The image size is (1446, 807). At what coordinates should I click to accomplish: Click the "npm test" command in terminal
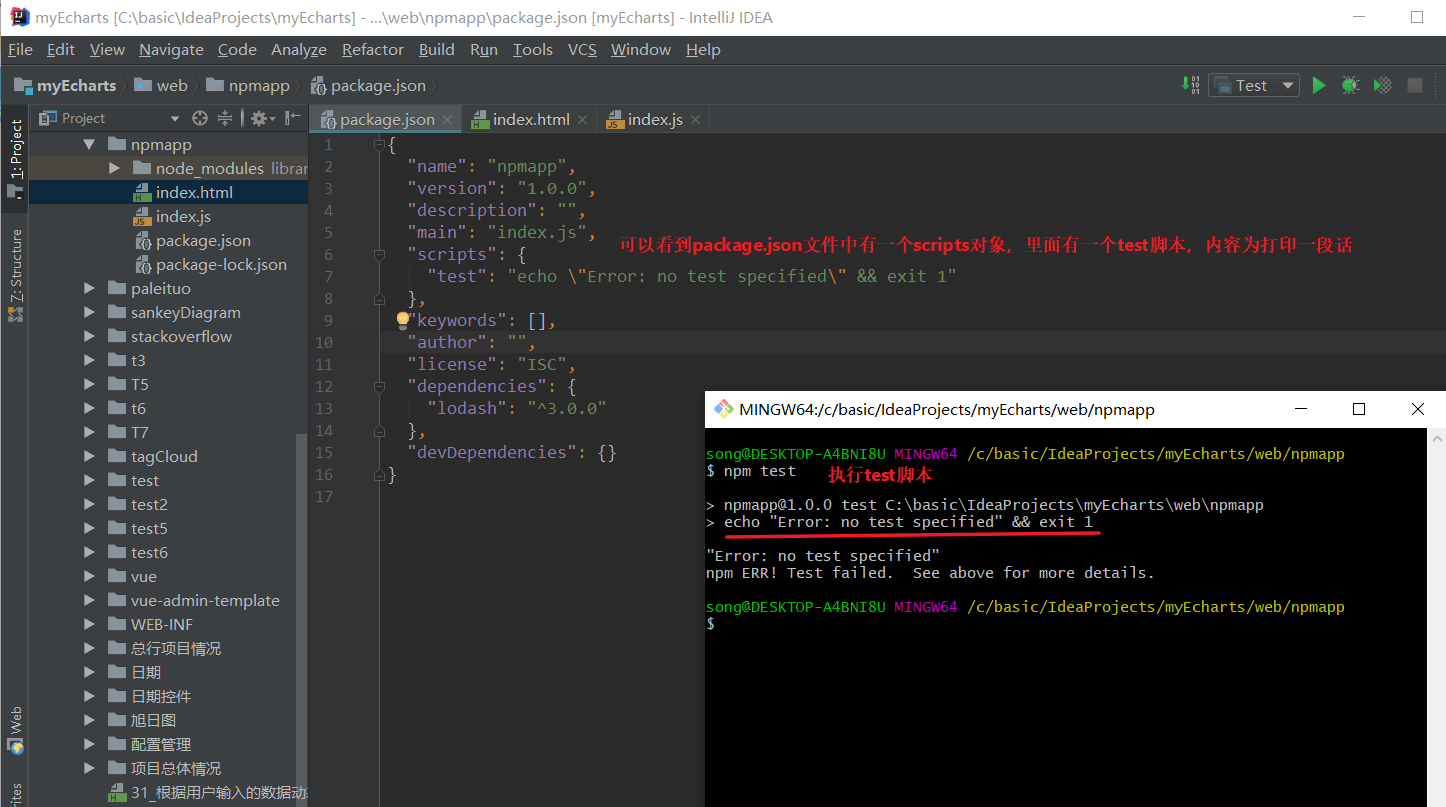coord(760,471)
